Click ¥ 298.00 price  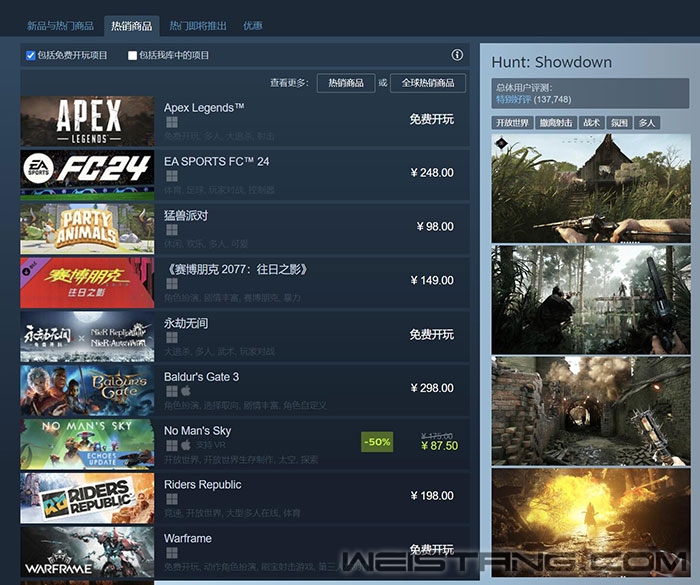pos(432,388)
